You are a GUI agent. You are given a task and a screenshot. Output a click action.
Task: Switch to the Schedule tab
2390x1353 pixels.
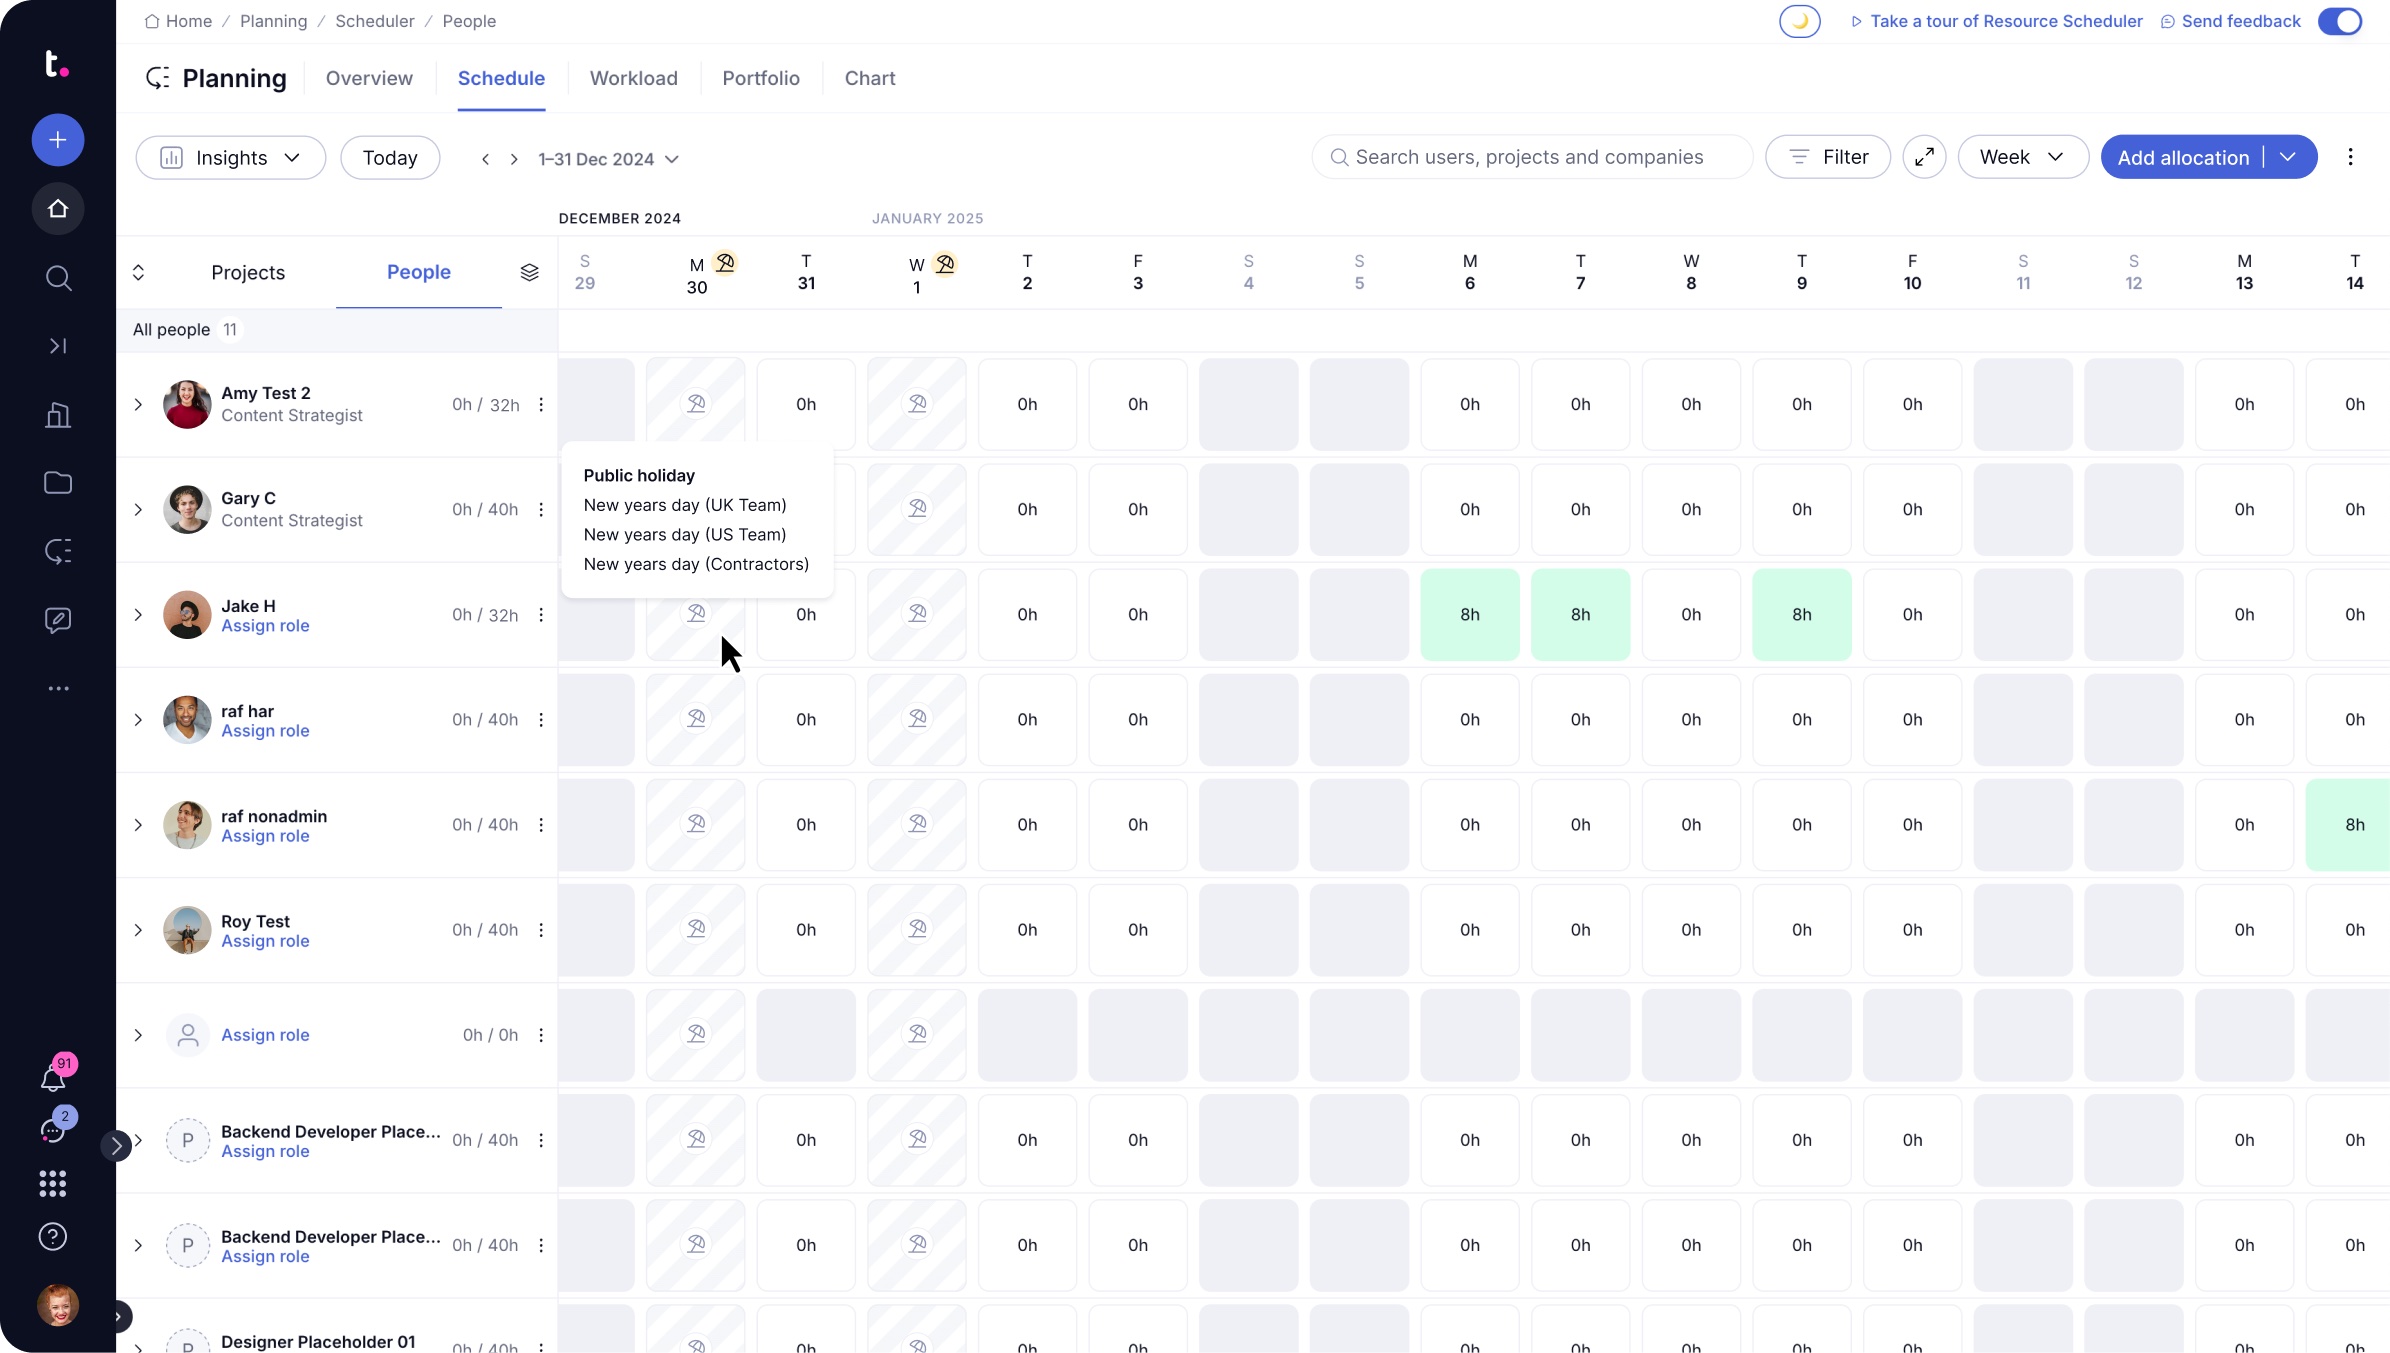501,78
